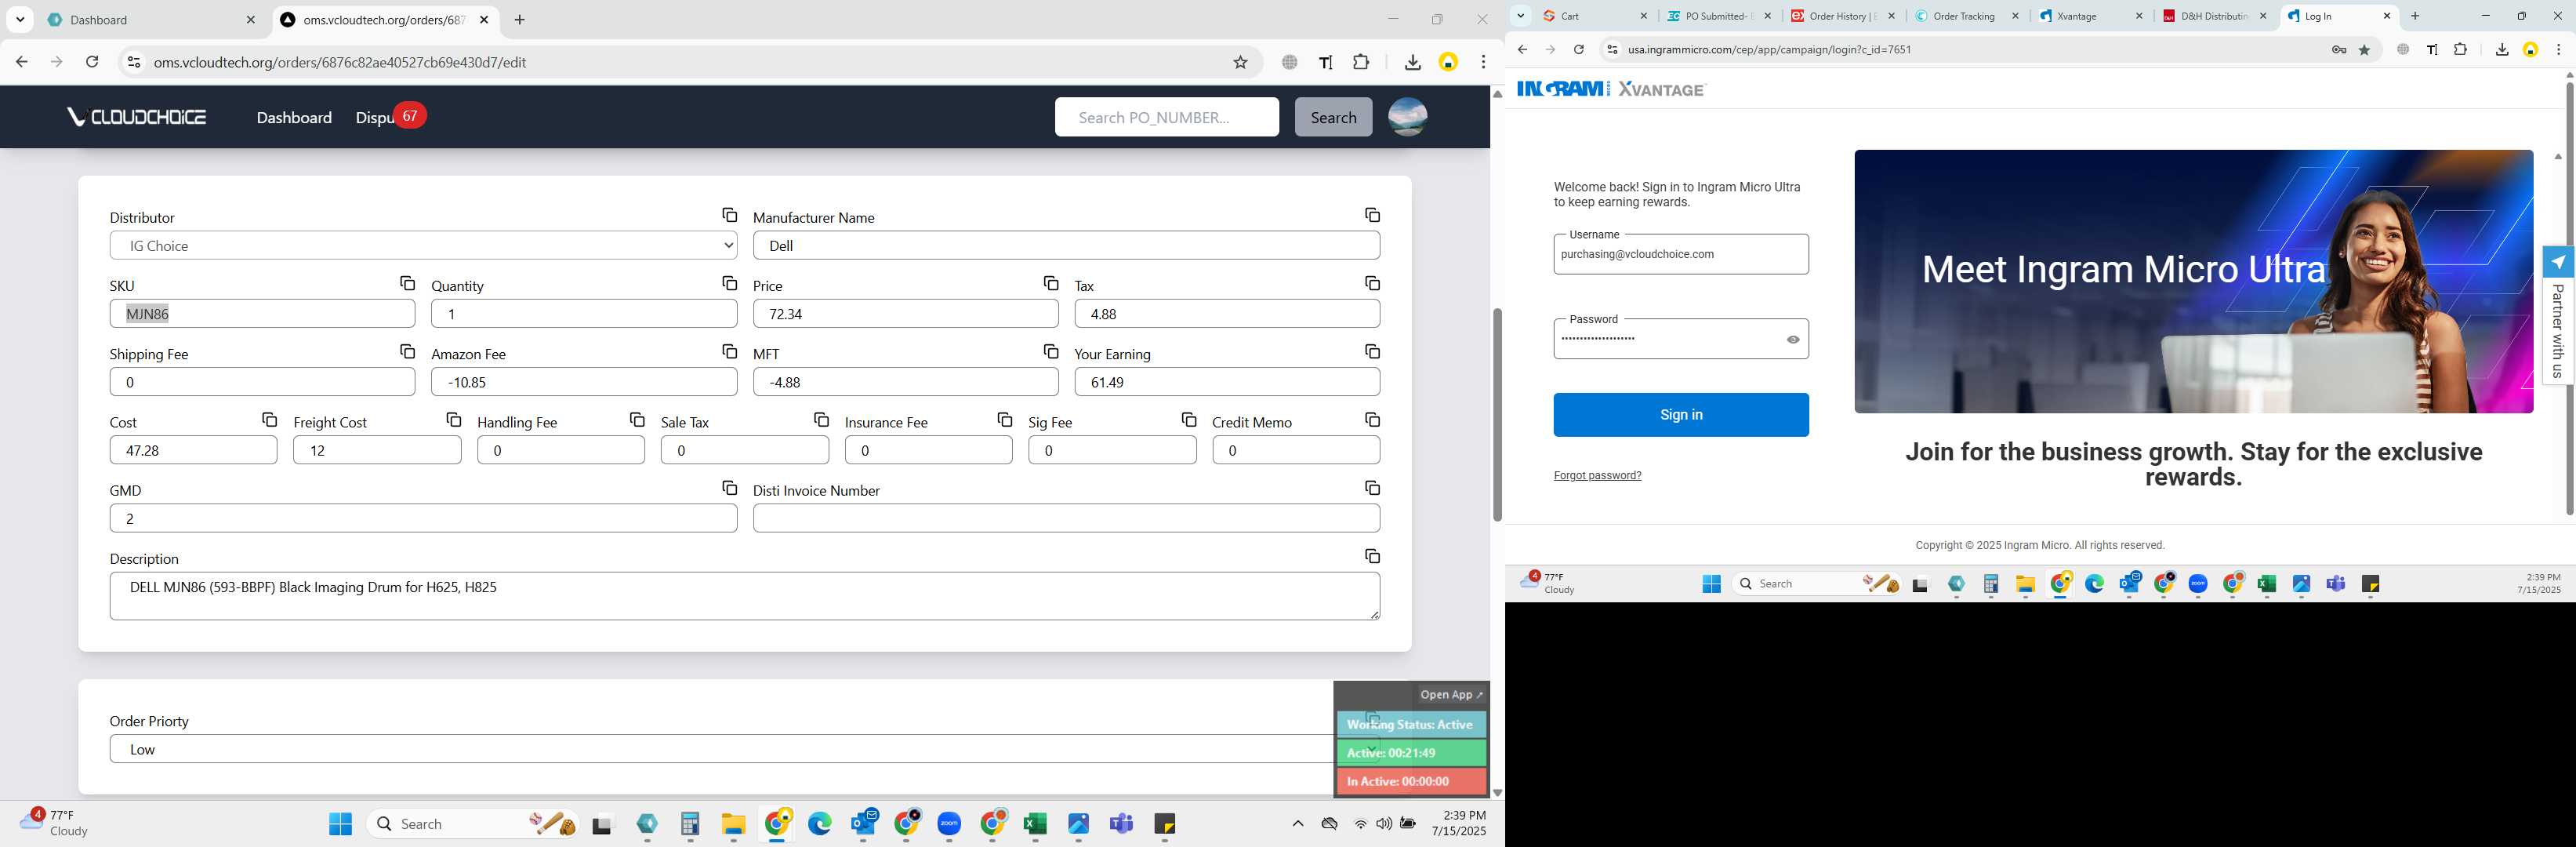Copy the Description text
Image resolution: width=2576 pixels, height=847 pixels.
click(1372, 555)
